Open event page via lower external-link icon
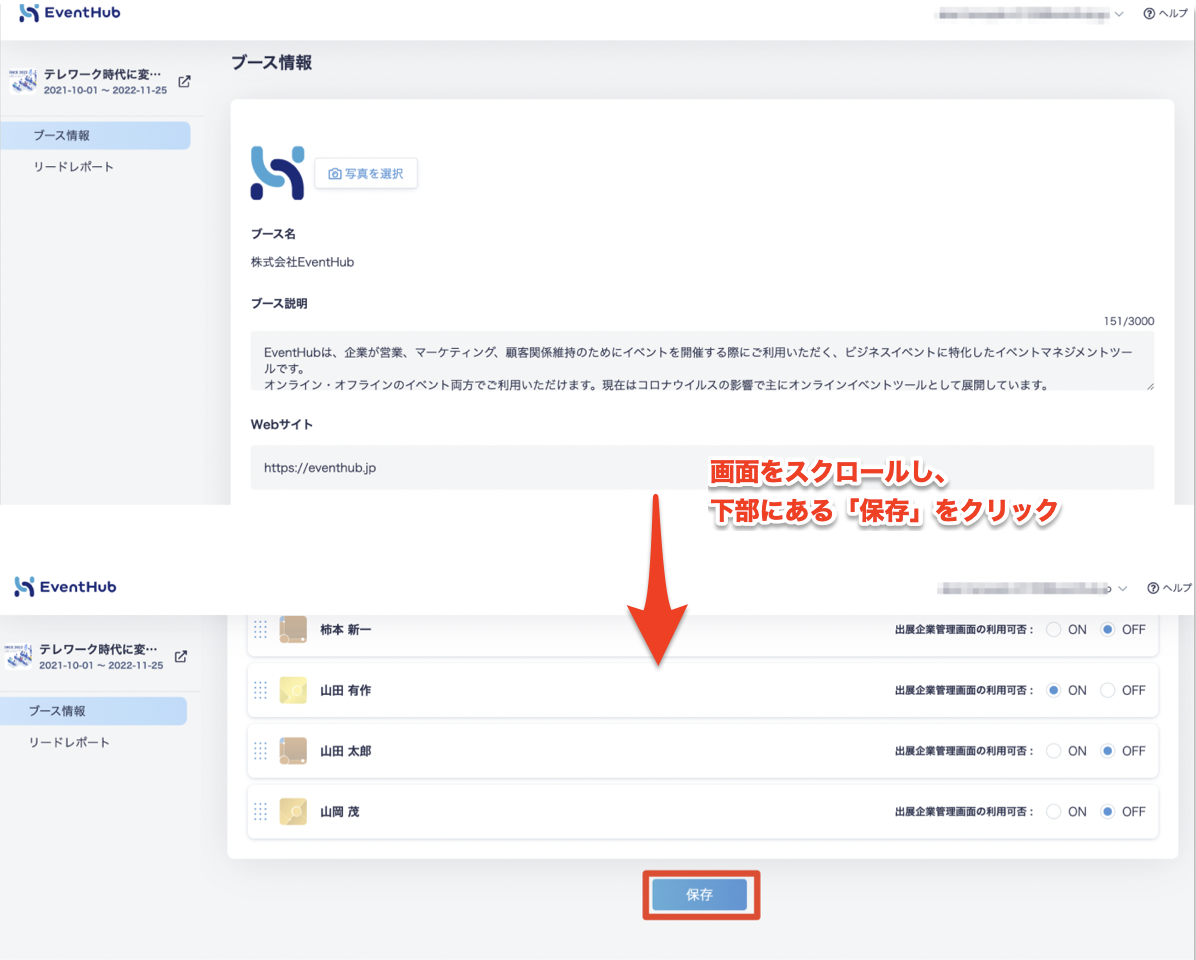The height and width of the screenshot is (960, 1196). [x=181, y=657]
